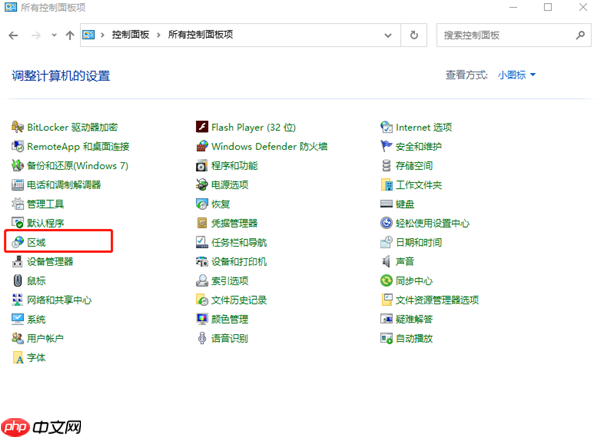Click the 文件历史记录 icon
The image size is (600, 437).
(202, 300)
